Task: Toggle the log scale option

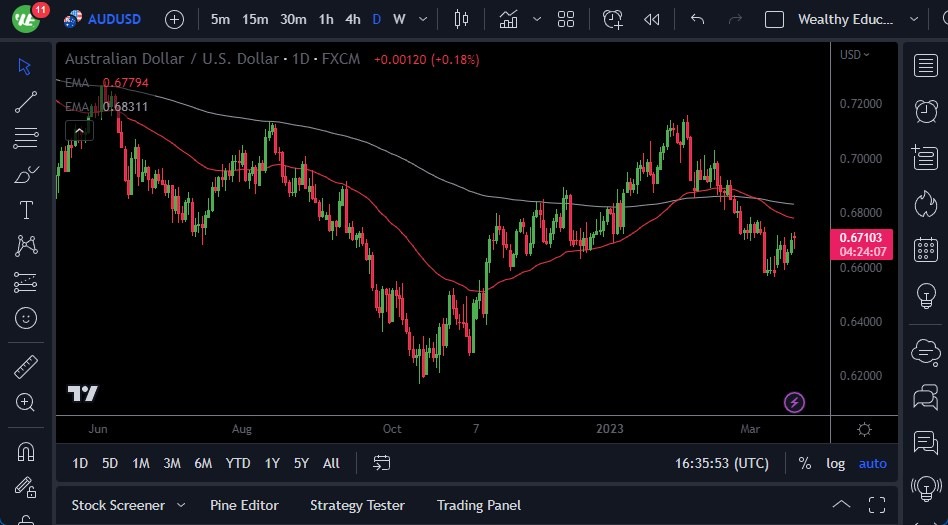Action: [x=835, y=463]
